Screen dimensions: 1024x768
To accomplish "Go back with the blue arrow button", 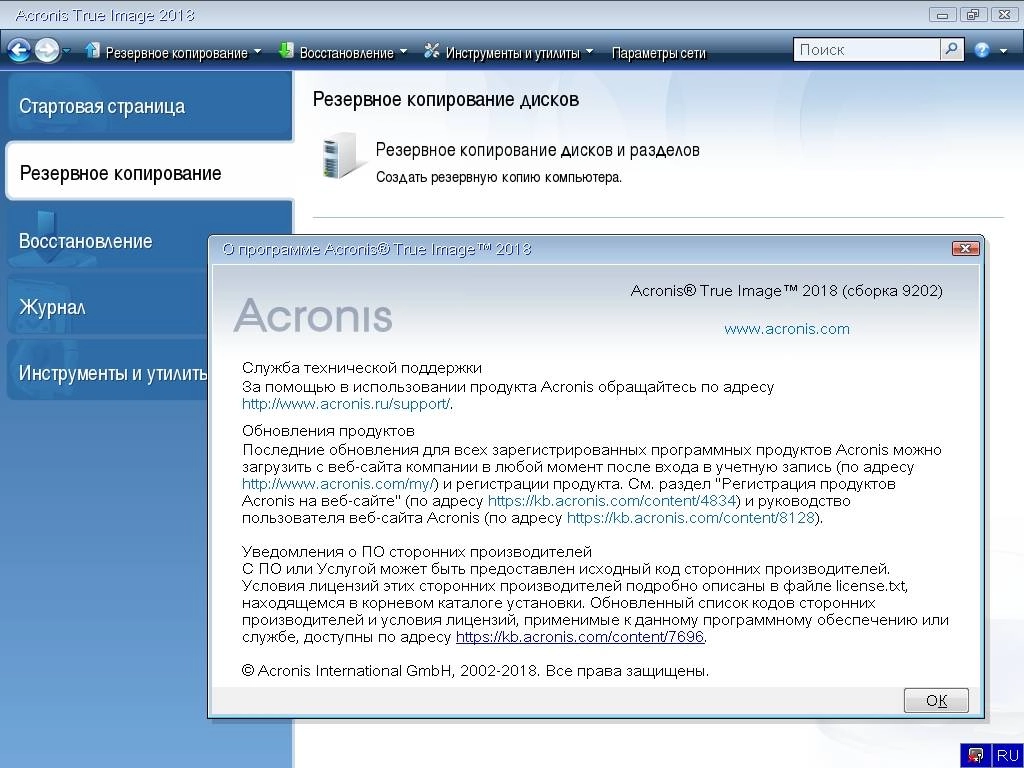I will point(19,50).
